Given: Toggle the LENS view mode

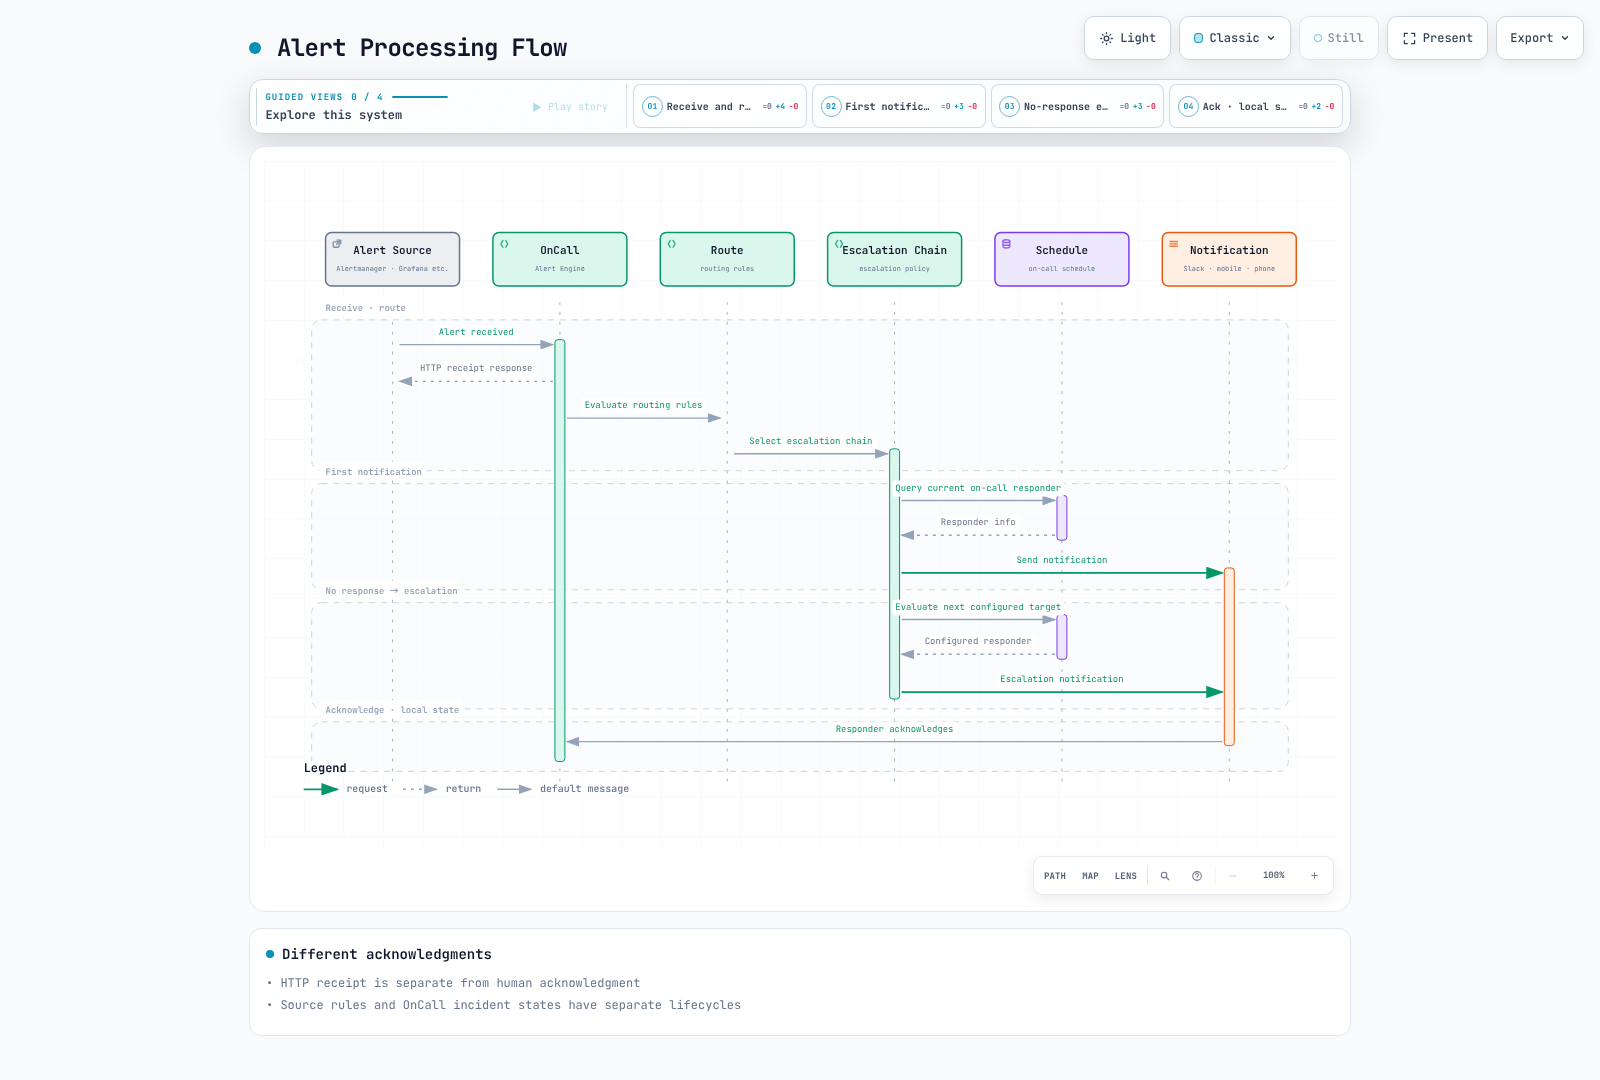Looking at the screenshot, I should pyautogui.click(x=1126, y=876).
